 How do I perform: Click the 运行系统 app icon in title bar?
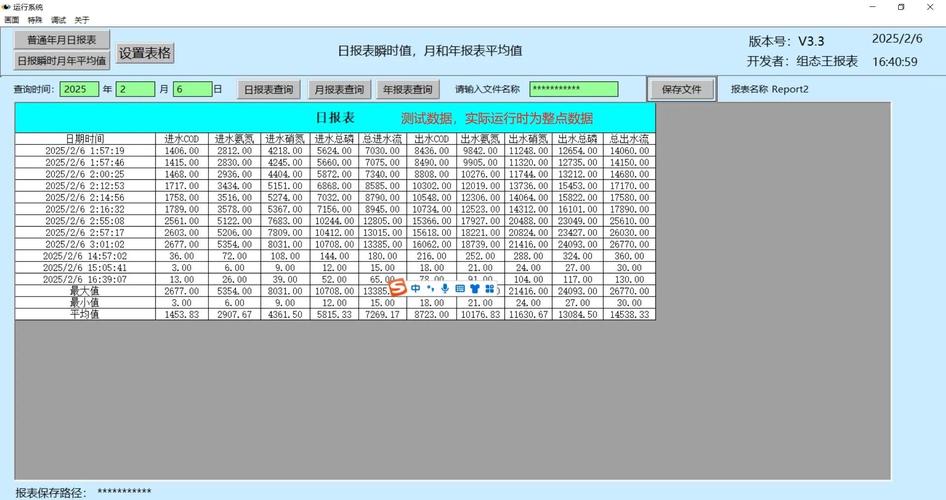[x=7, y=7]
